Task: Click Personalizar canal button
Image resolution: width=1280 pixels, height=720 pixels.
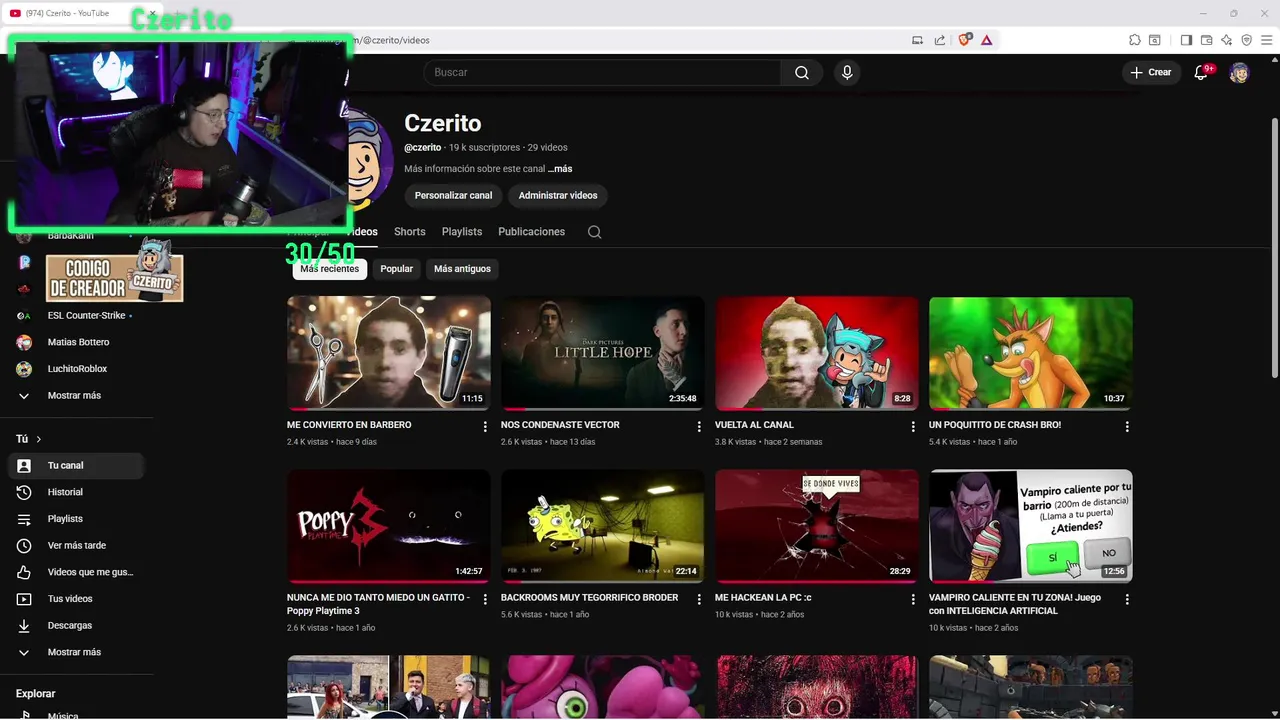Action: coord(453,195)
